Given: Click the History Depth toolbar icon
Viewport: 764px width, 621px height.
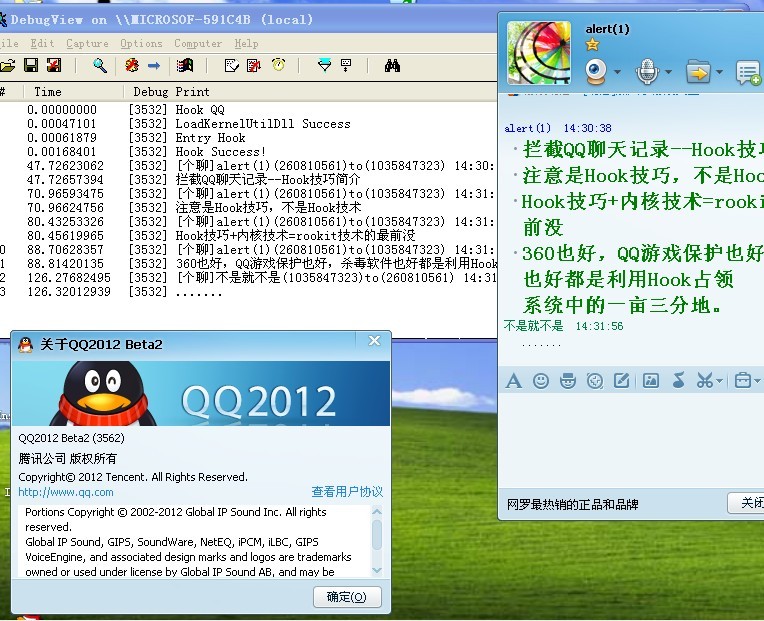Looking at the screenshot, I should click(346, 65).
